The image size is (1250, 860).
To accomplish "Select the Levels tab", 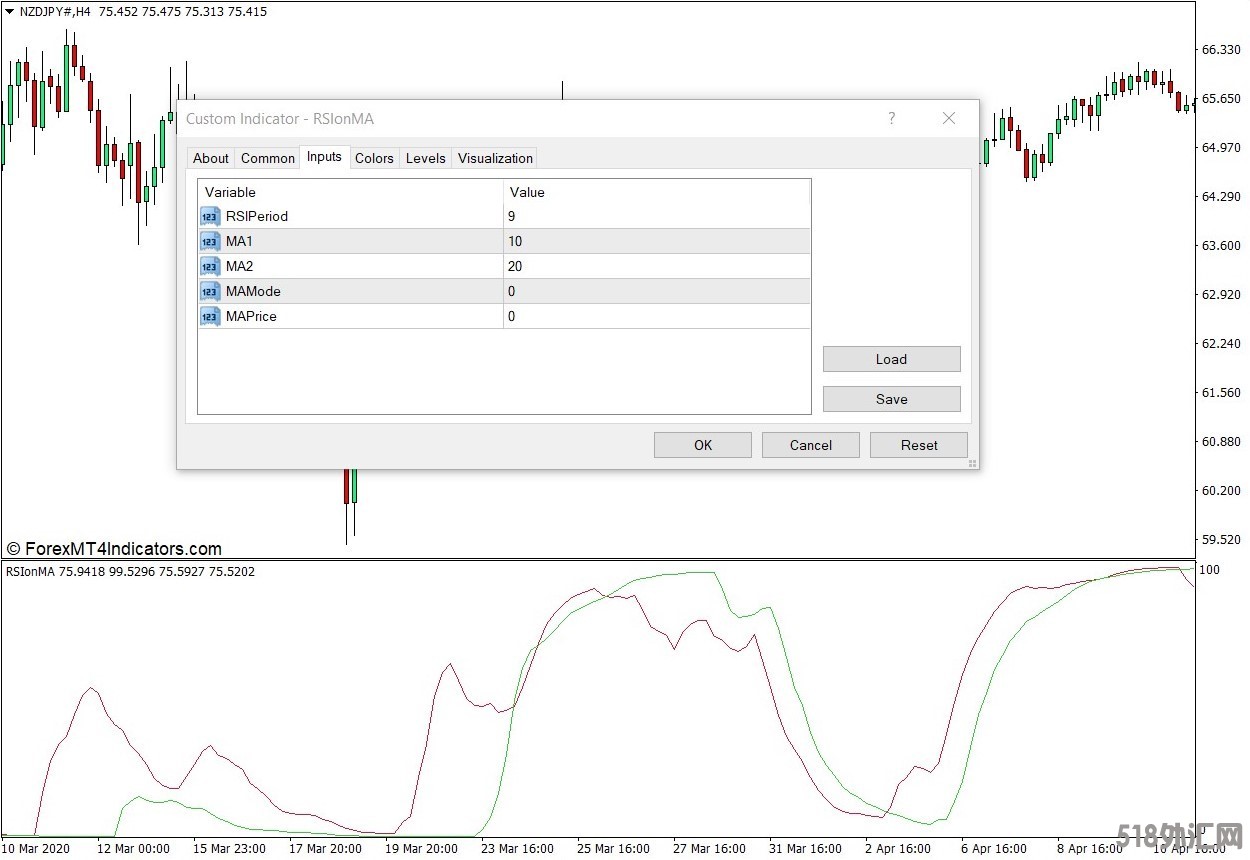I will (425, 158).
